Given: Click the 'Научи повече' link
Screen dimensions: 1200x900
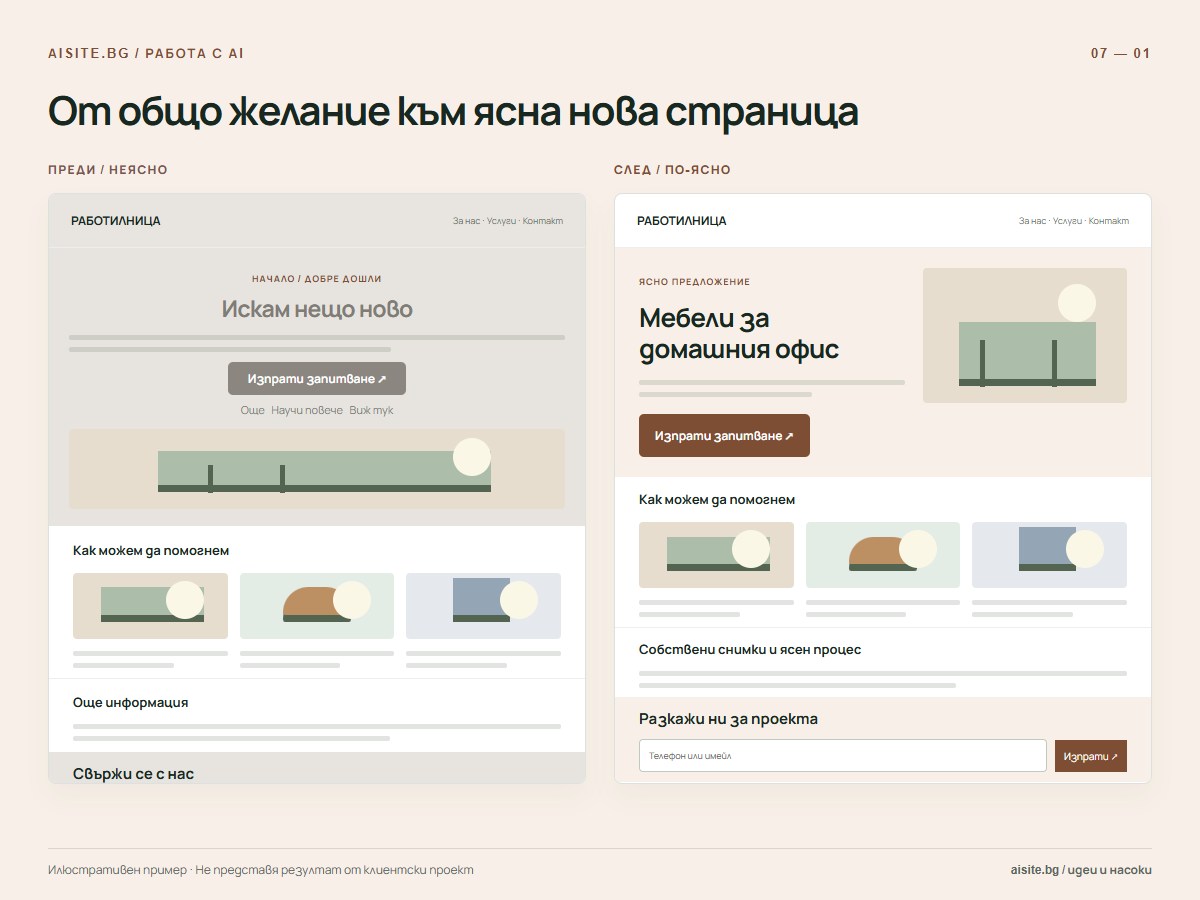Looking at the screenshot, I should (x=307, y=411).
